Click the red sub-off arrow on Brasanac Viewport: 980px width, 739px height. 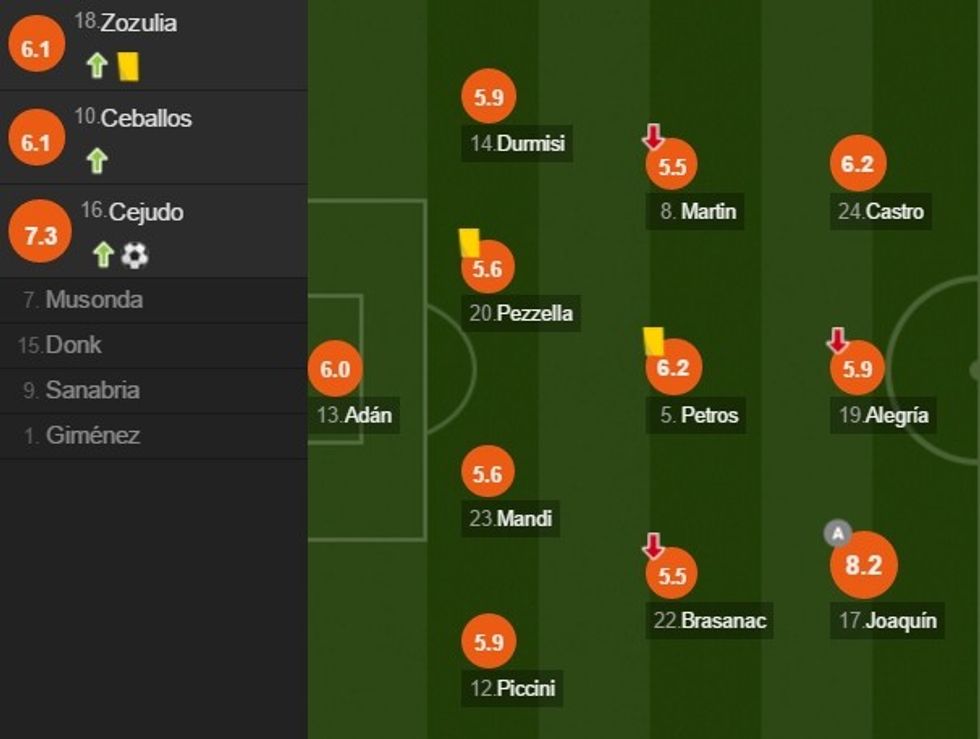click(x=653, y=546)
